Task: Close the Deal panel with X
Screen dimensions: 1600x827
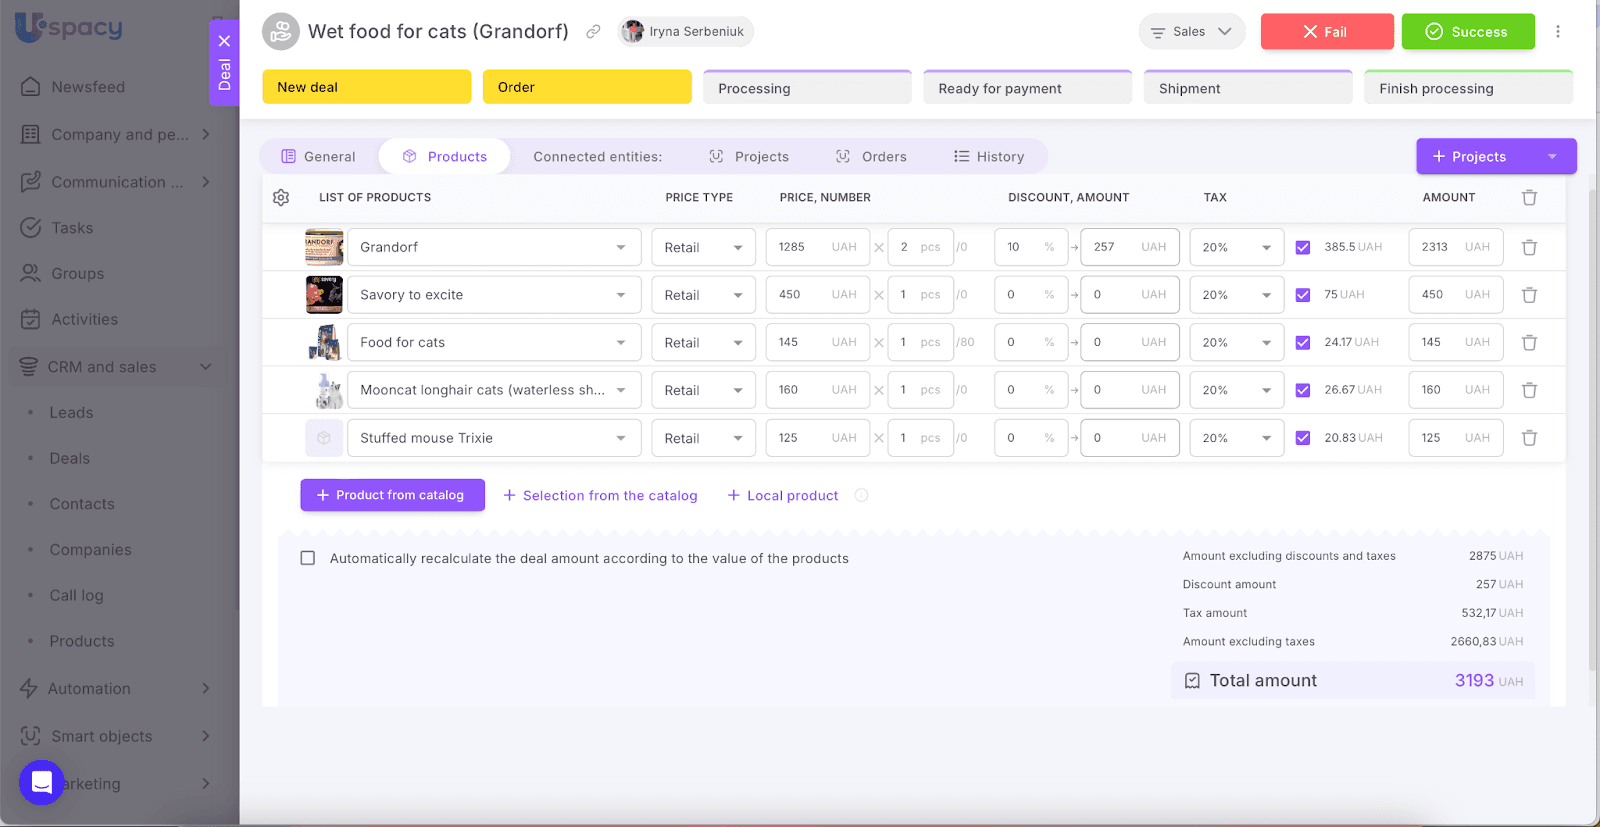Action: click(224, 41)
